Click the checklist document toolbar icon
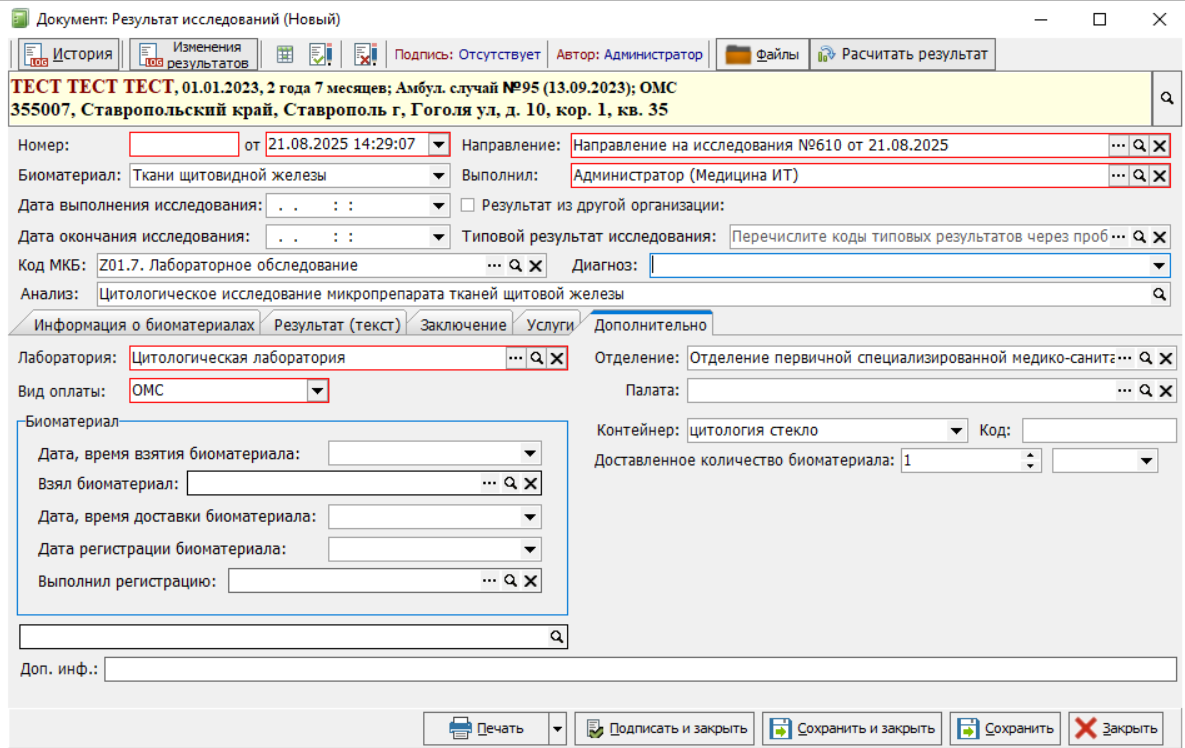Image resolution: width=1185 pixels, height=748 pixels. (x=320, y=54)
